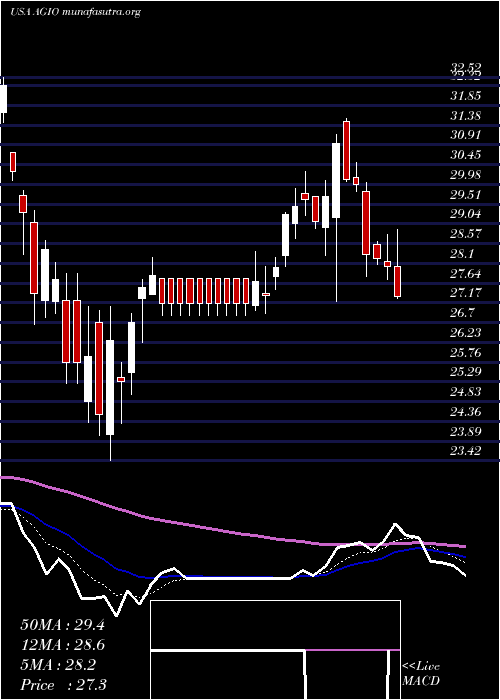Click the 29.04 price axis label
This screenshot has width=500, height=700.
467,214
